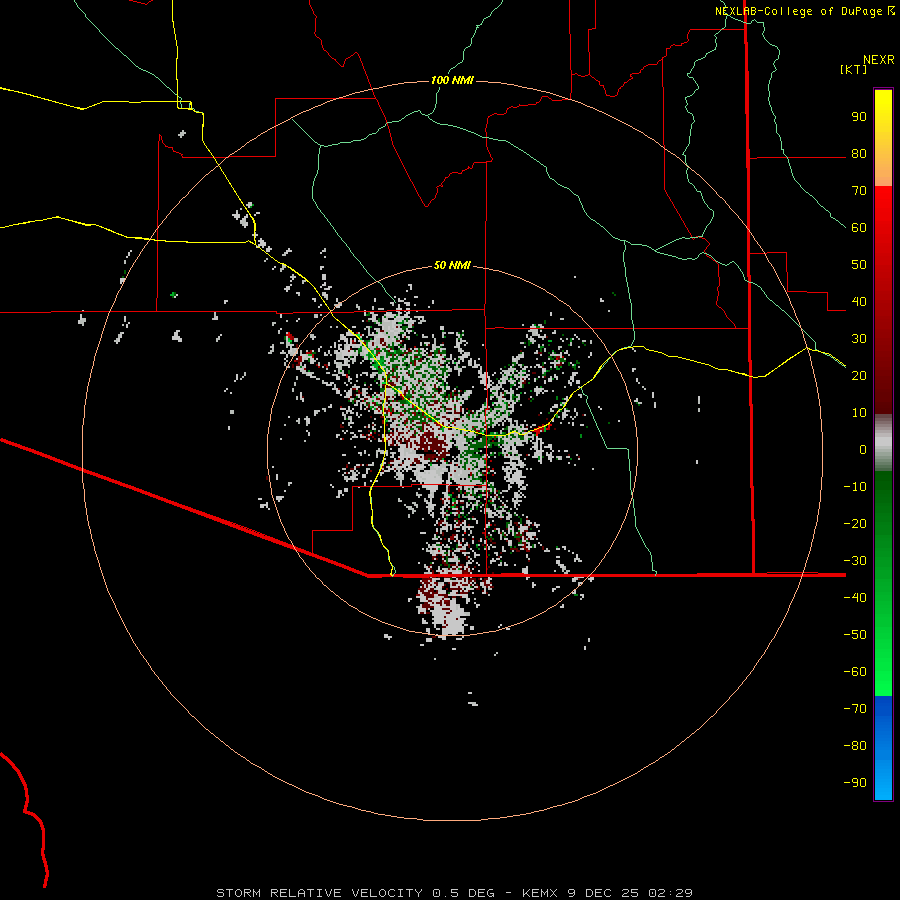
Task: Click the gray zero-velocity segment of color bar
Action: (x=883, y=443)
